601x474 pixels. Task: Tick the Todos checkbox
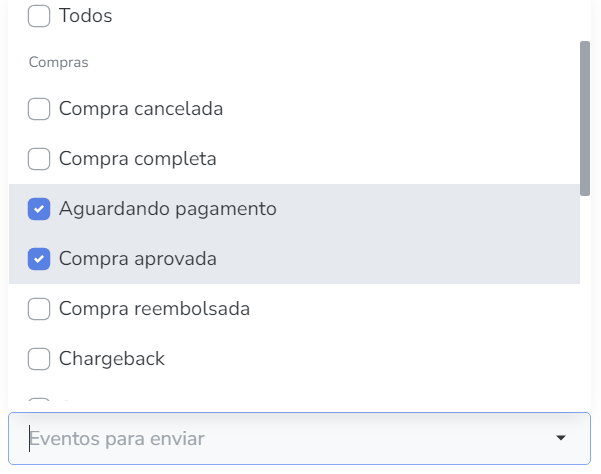[x=39, y=16]
